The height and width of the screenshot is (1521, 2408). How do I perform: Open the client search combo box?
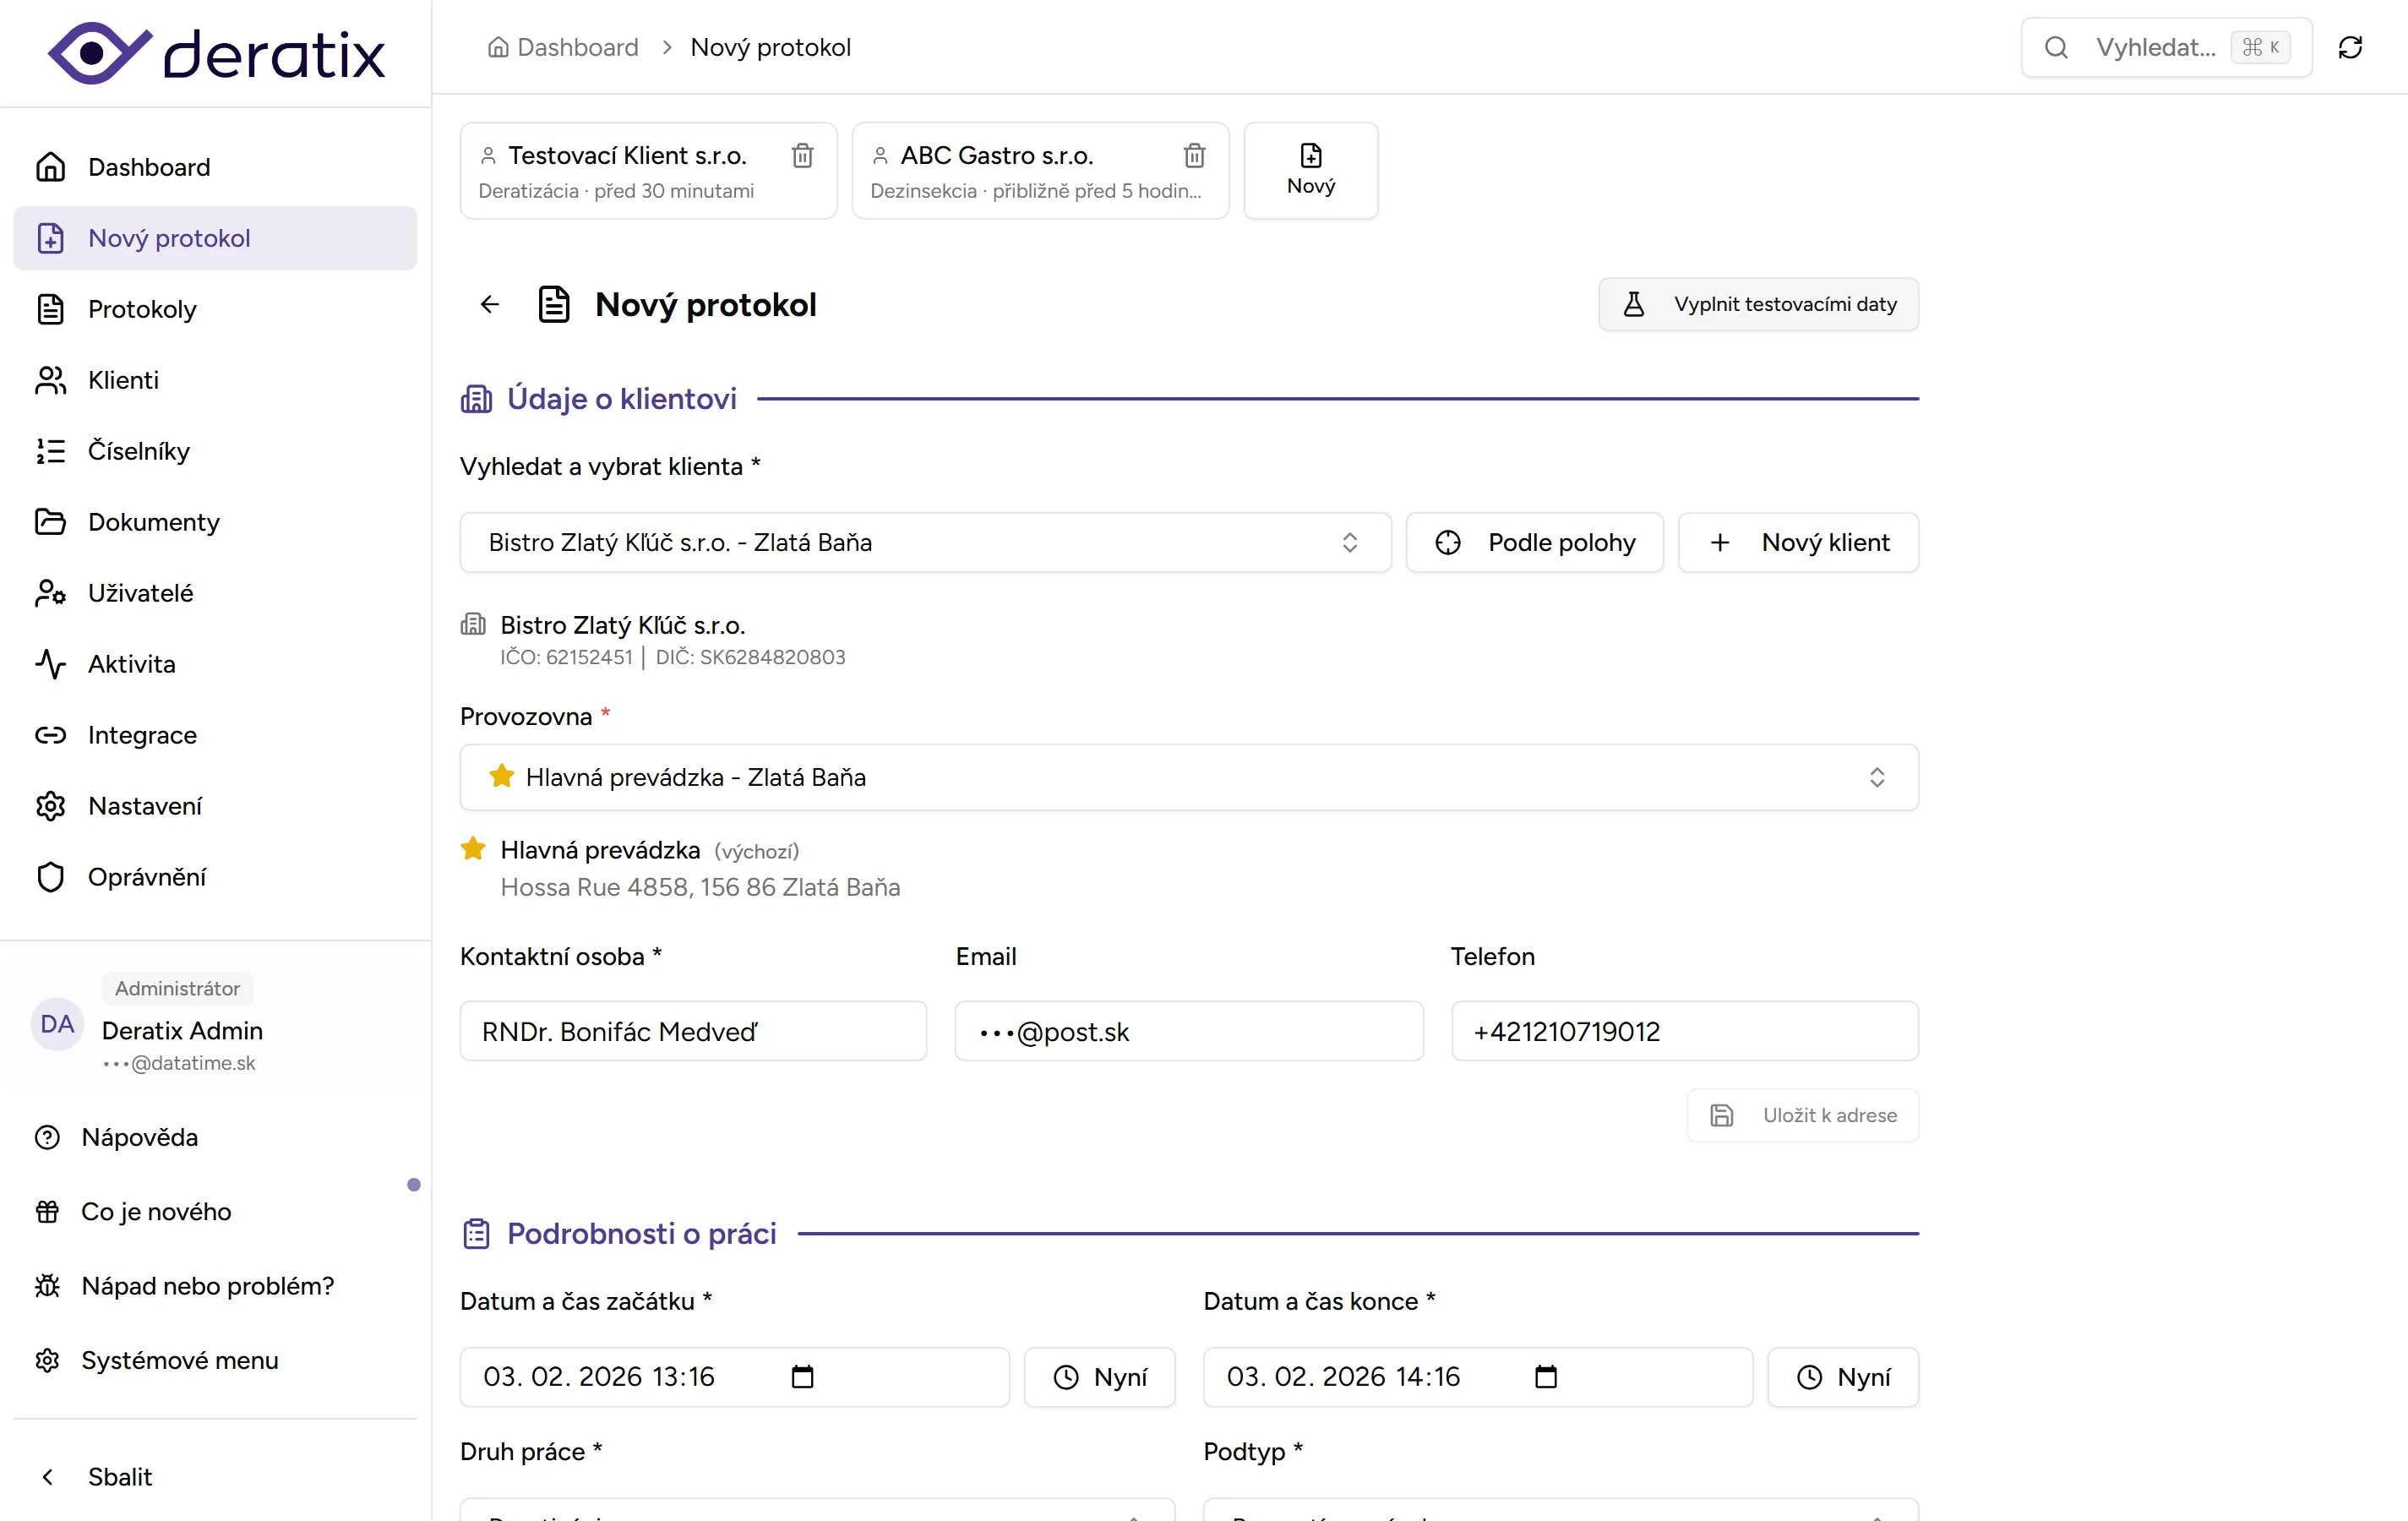[x=924, y=542]
